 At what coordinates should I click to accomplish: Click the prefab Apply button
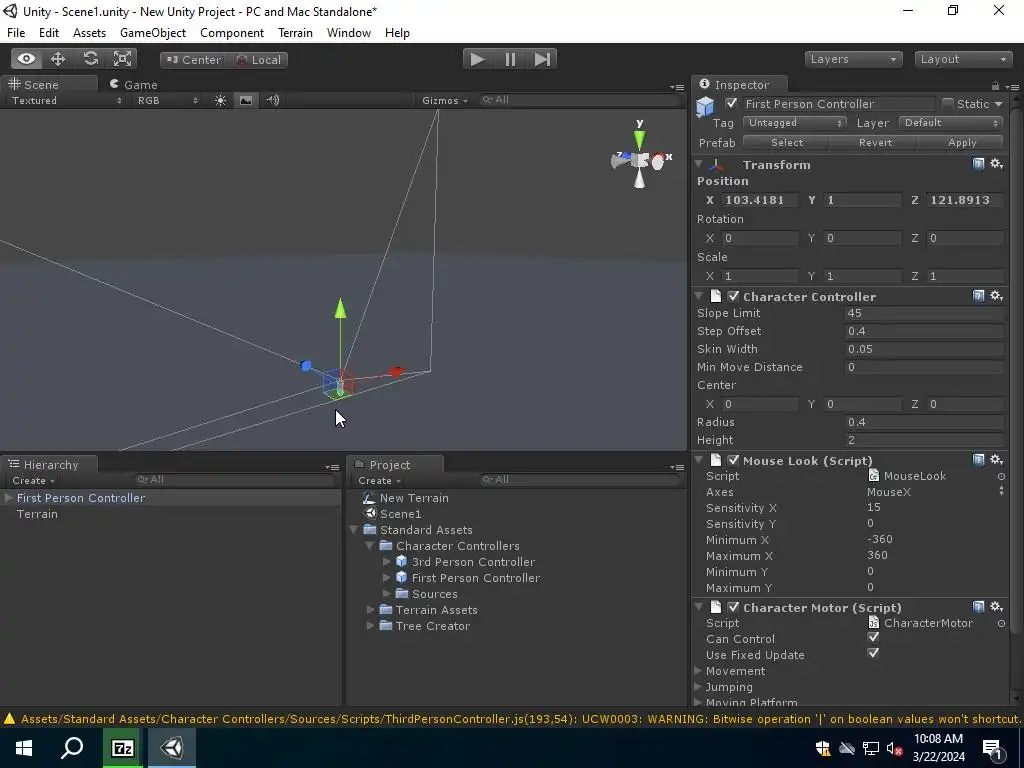[962, 142]
